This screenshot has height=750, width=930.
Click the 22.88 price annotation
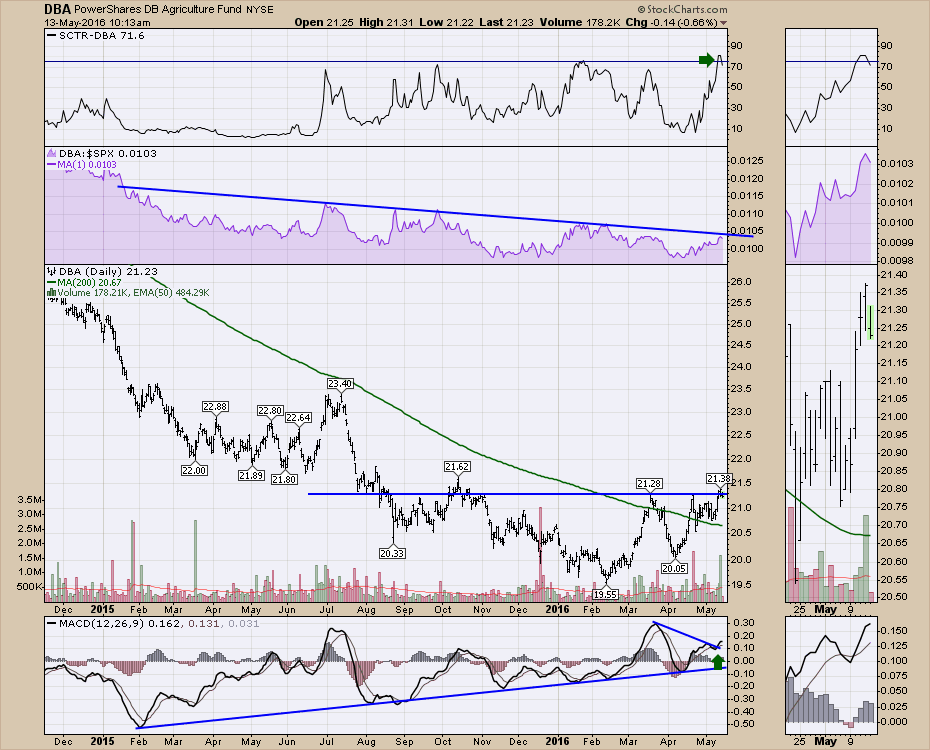coord(215,407)
